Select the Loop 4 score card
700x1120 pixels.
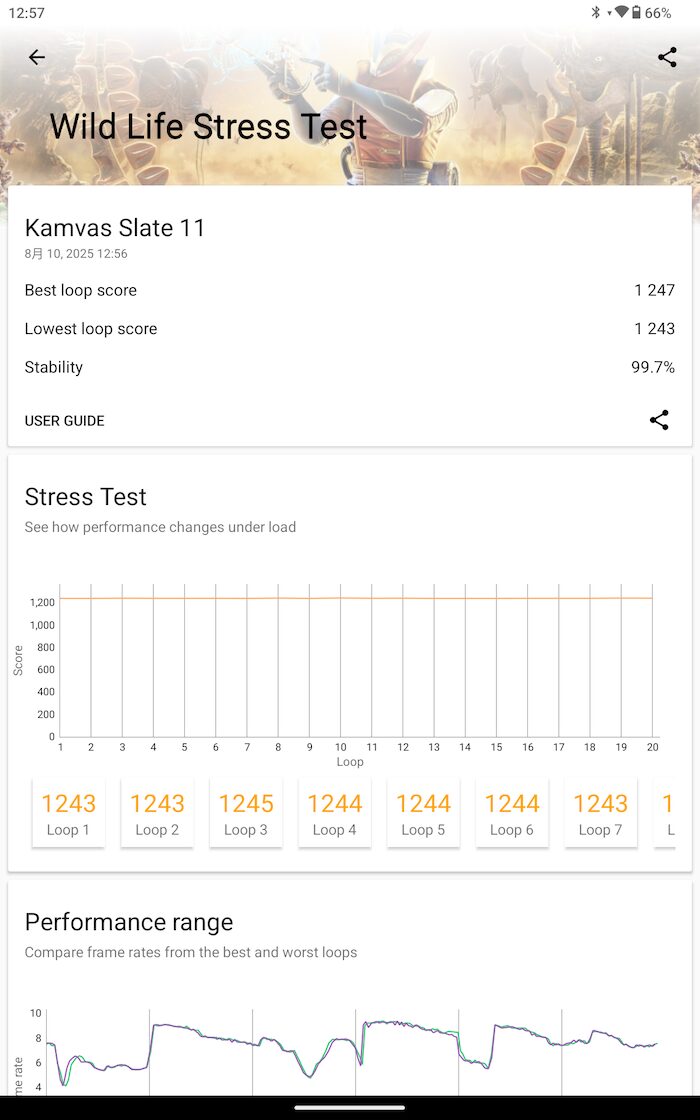pyautogui.click(x=334, y=813)
